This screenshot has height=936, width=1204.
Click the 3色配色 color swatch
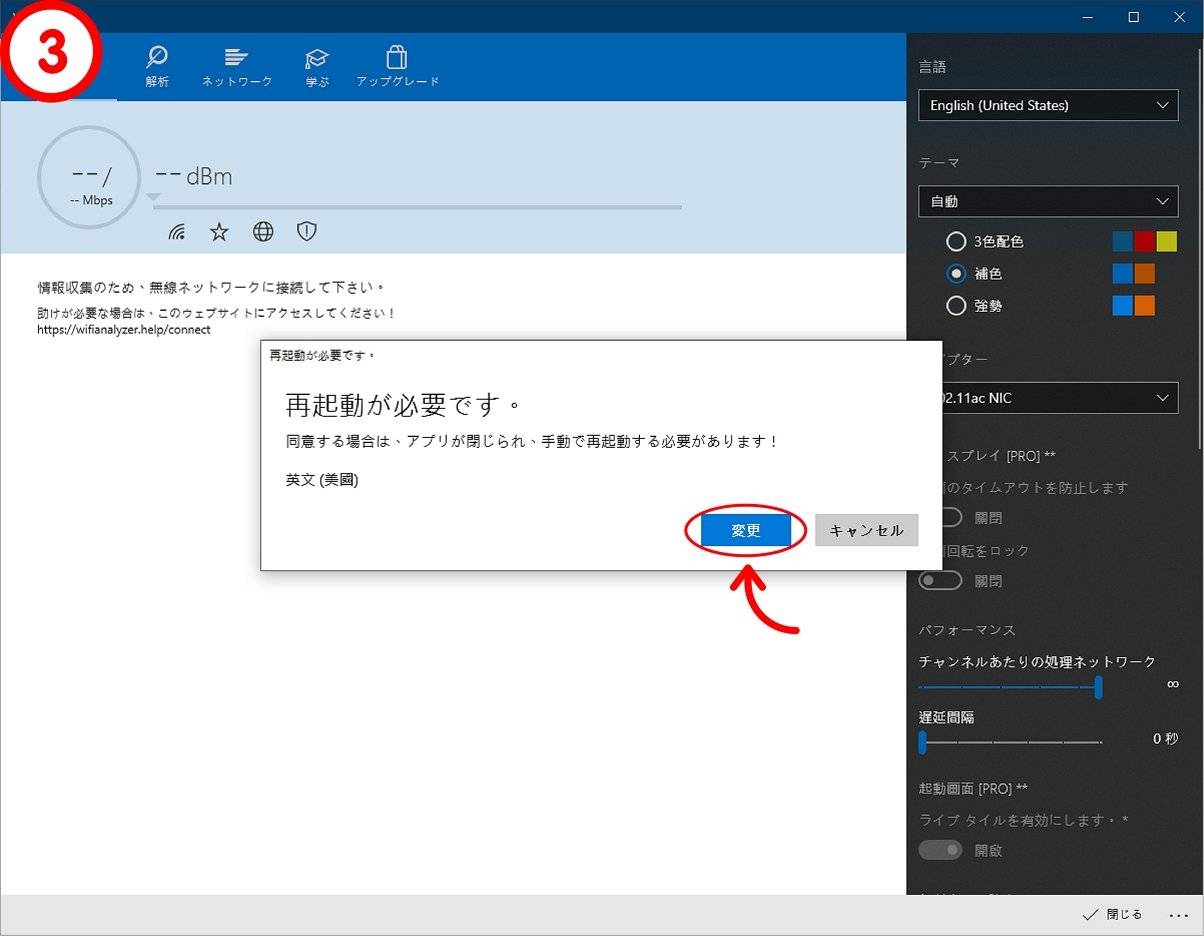pyautogui.click(x=1145, y=241)
